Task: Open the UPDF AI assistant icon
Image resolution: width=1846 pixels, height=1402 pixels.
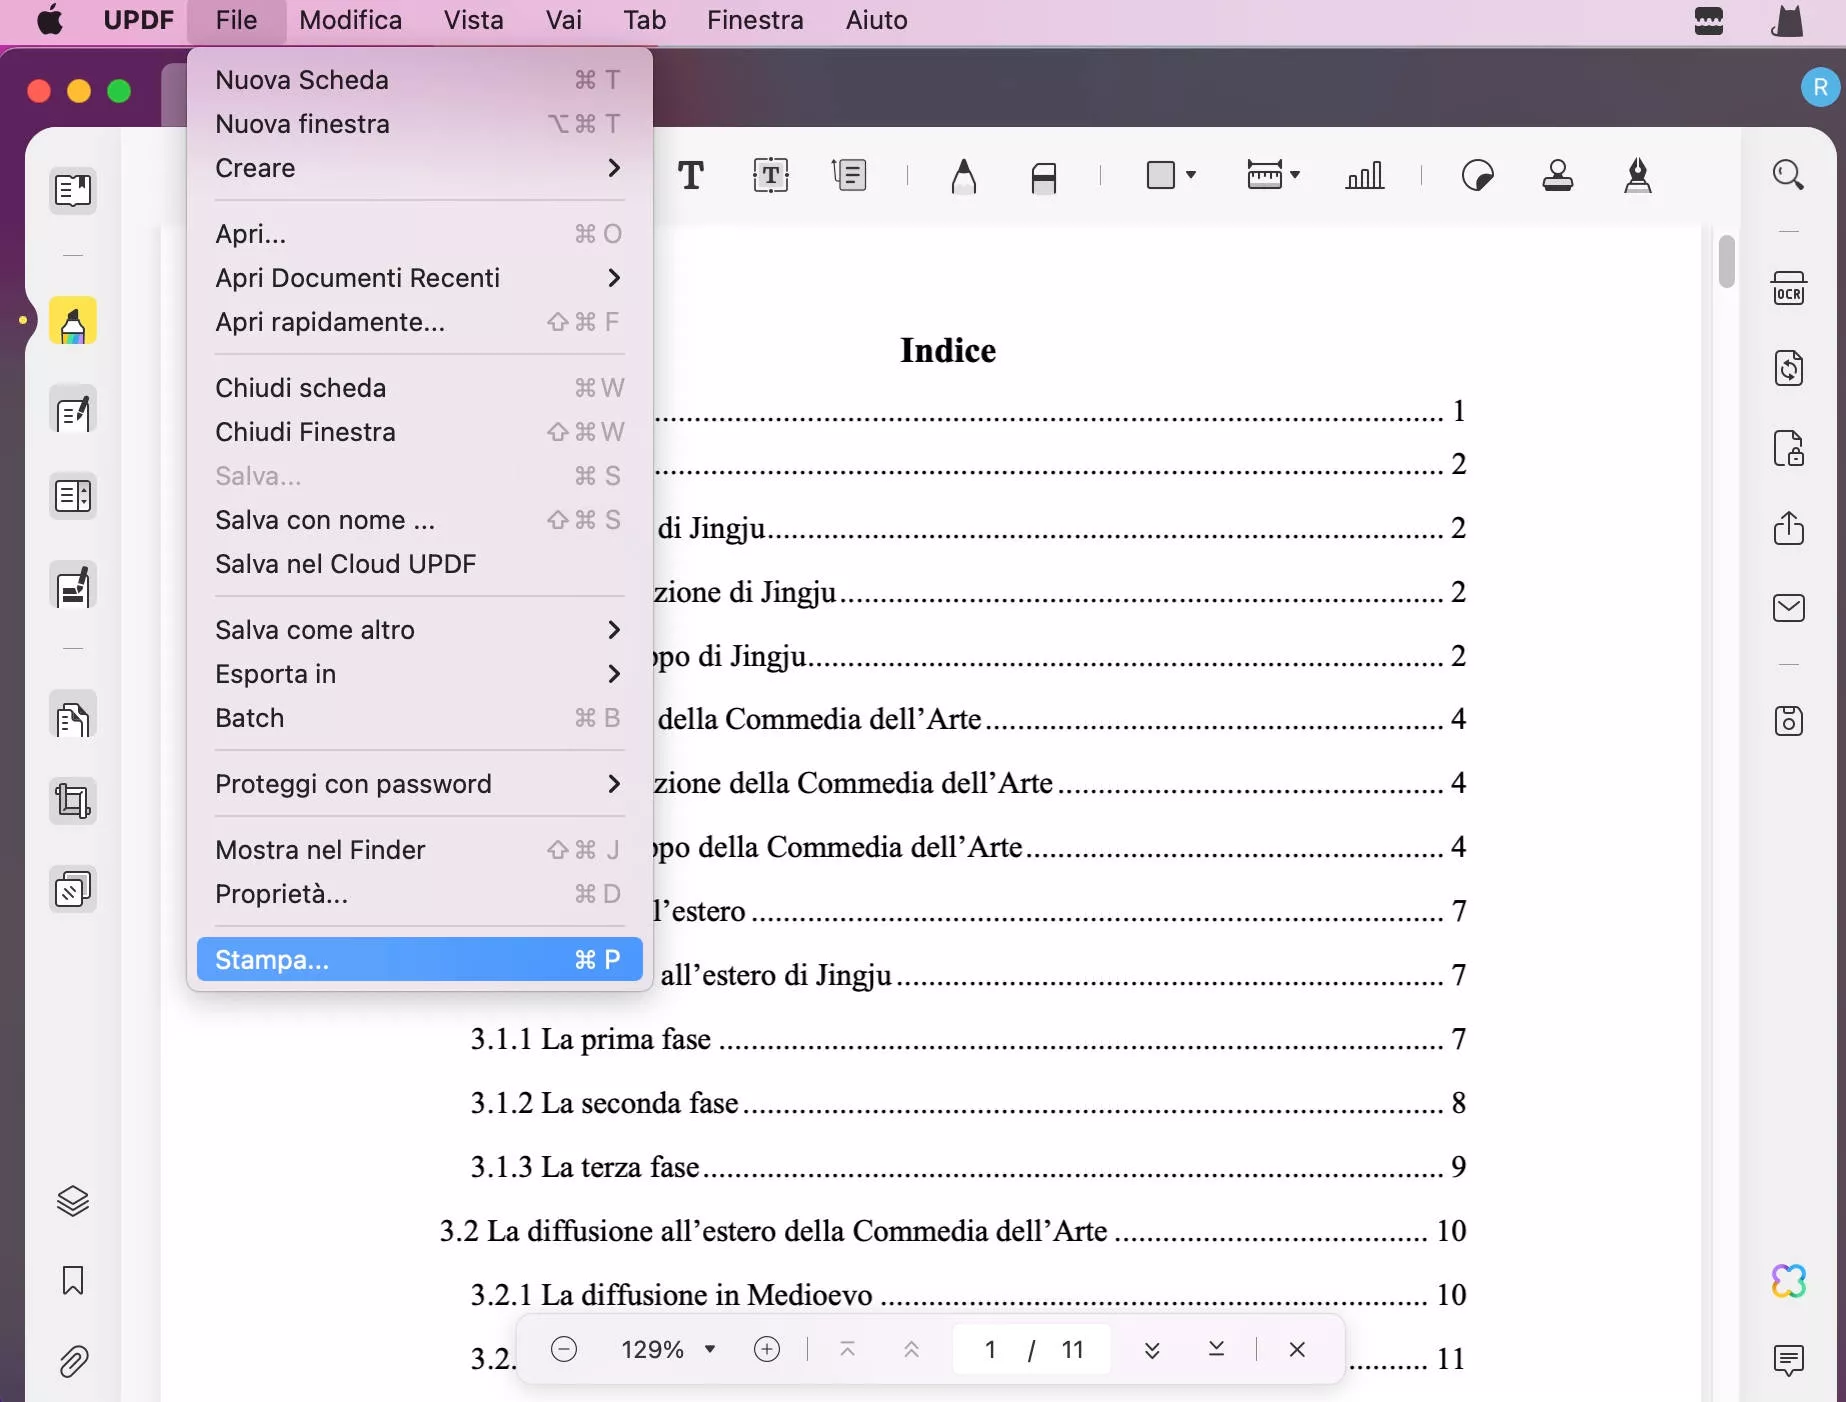Action: tap(1789, 1281)
